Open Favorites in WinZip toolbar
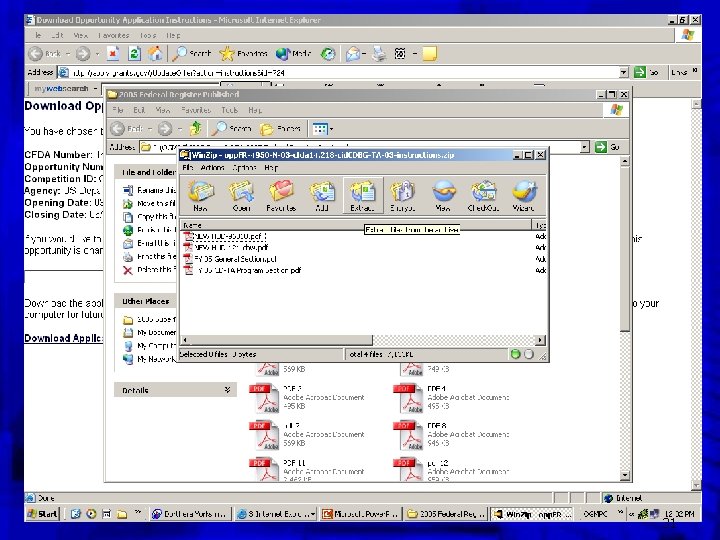Screen dimensions: 720x540 click(x=281, y=195)
